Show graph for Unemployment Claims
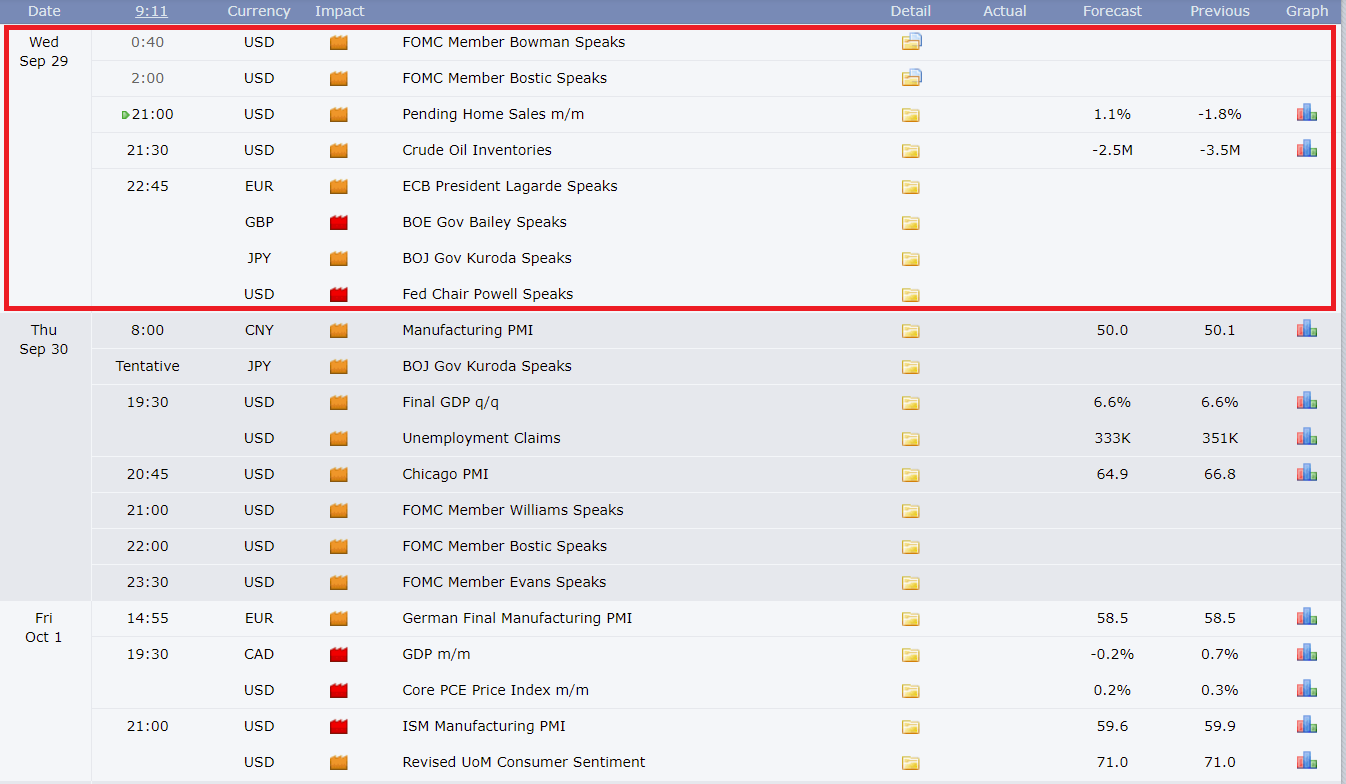1346x784 pixels. [x=1307, y=437]
